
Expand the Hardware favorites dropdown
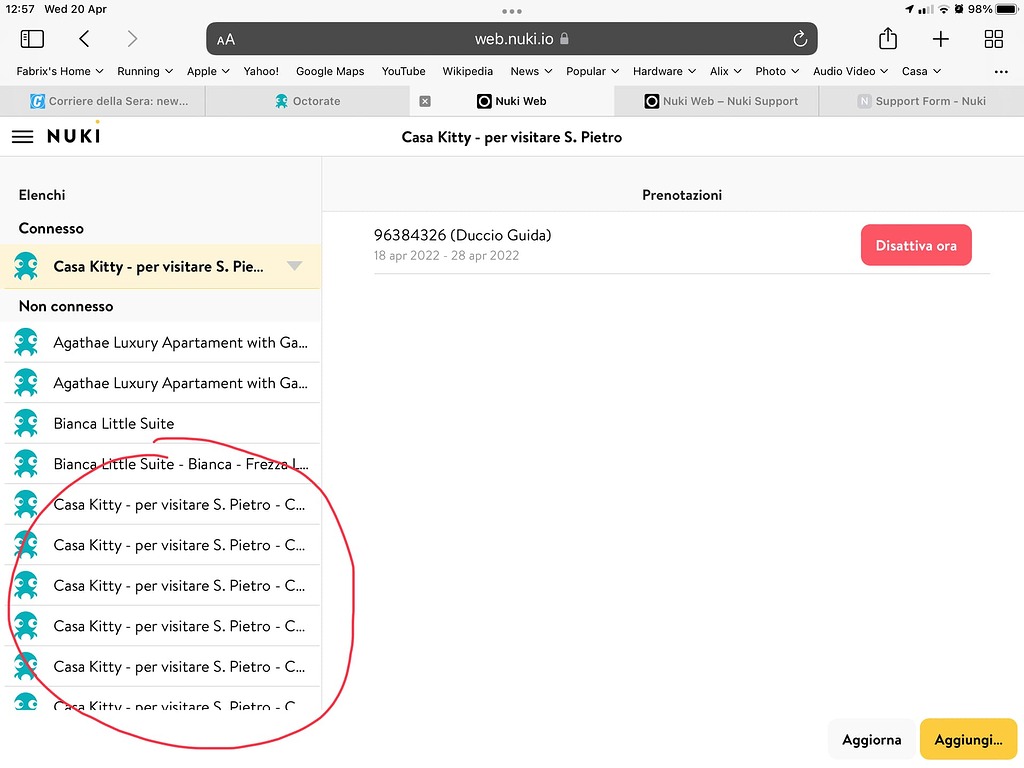point(663,71)
